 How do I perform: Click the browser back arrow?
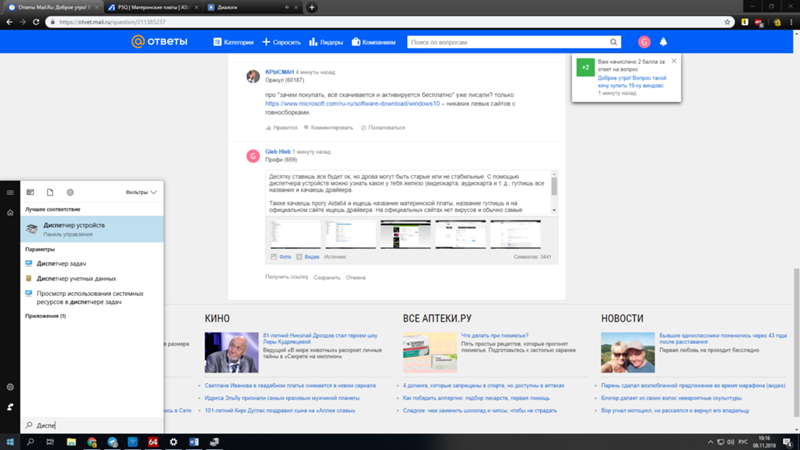(x=9, y=22)
